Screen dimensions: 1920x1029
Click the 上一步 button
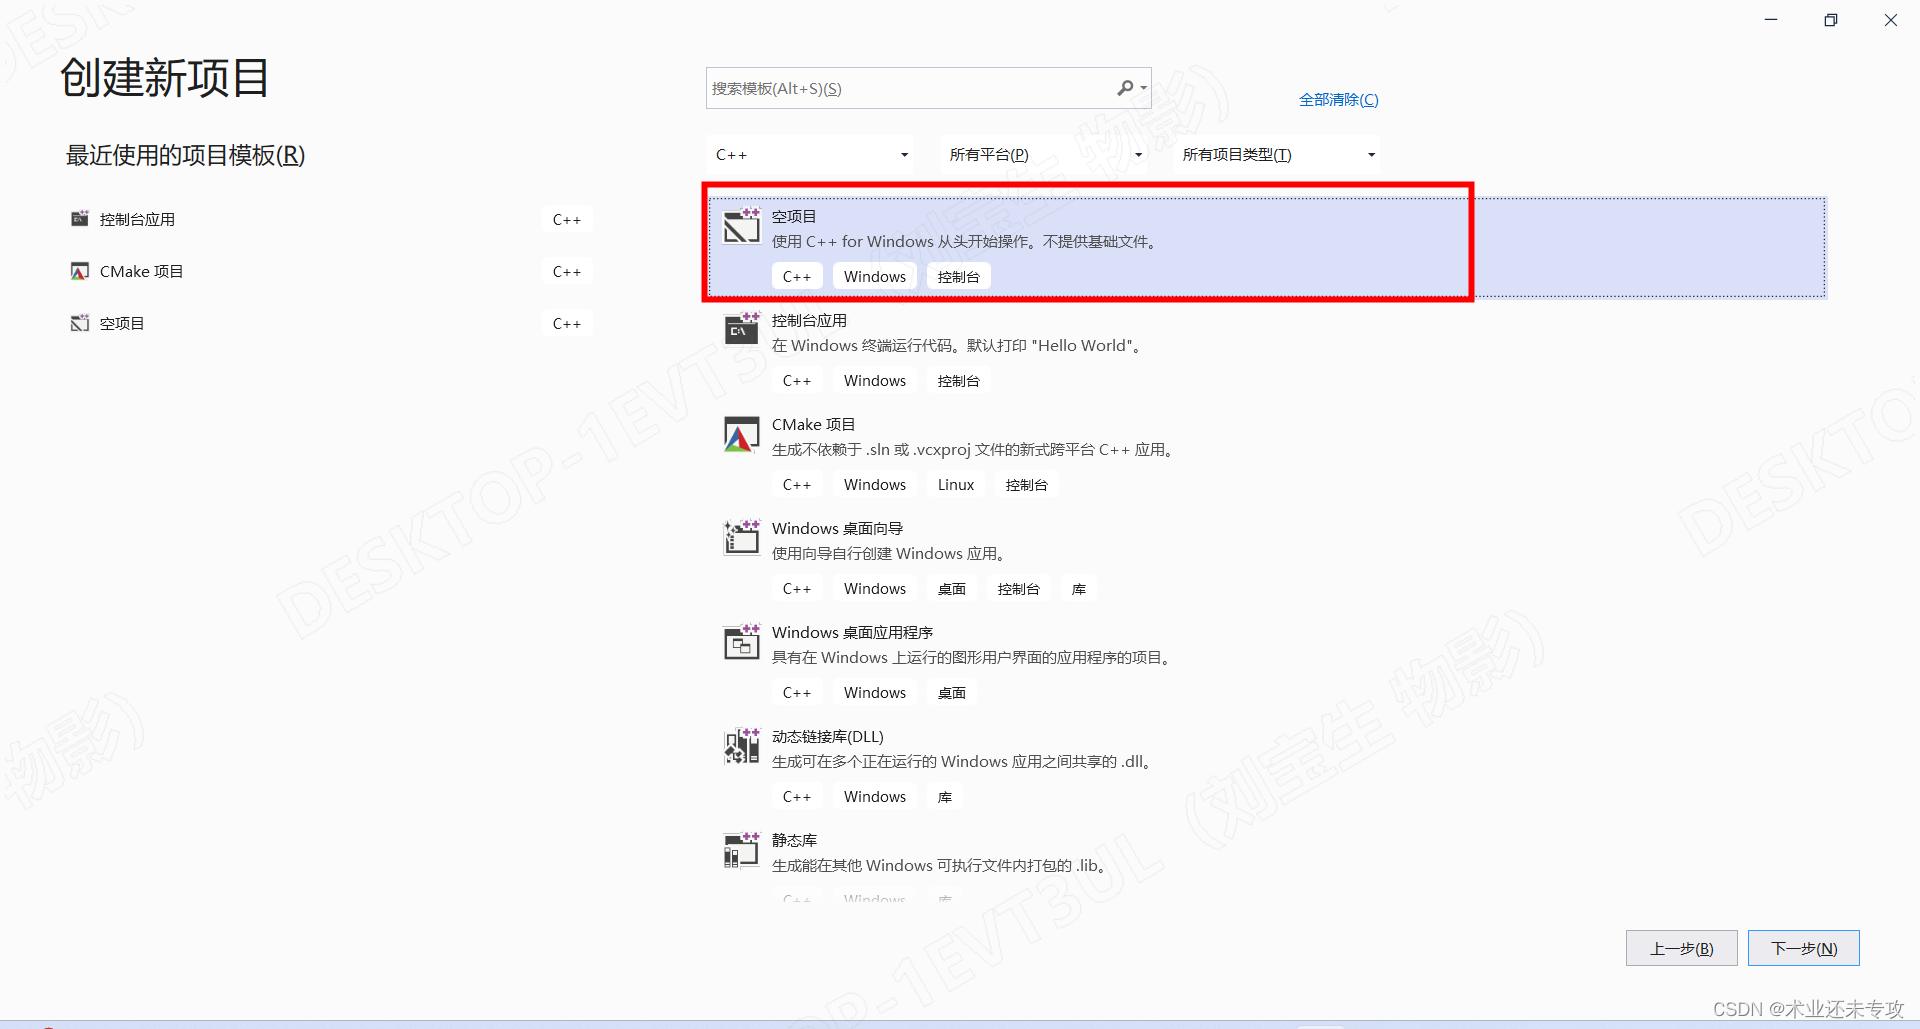[x=1680, y=947]
